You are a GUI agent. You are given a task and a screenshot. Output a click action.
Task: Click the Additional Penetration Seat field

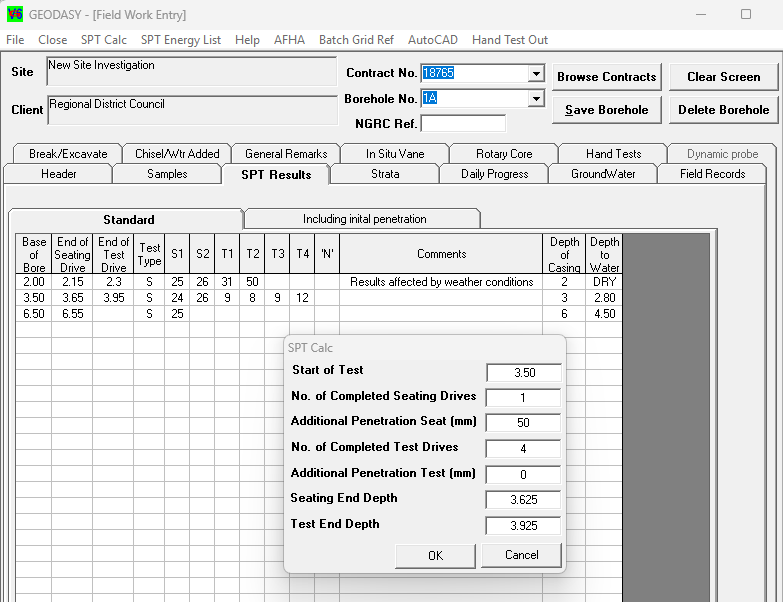tap(523, 423)
